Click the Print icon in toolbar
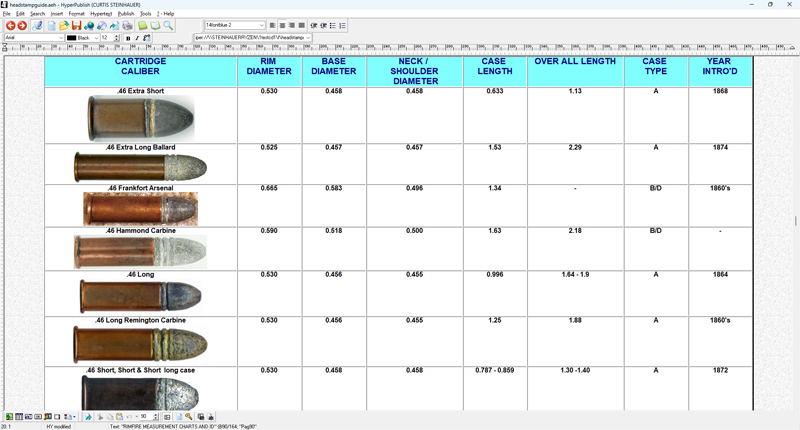The image size is (800, 430). click(x=127, y=26)
